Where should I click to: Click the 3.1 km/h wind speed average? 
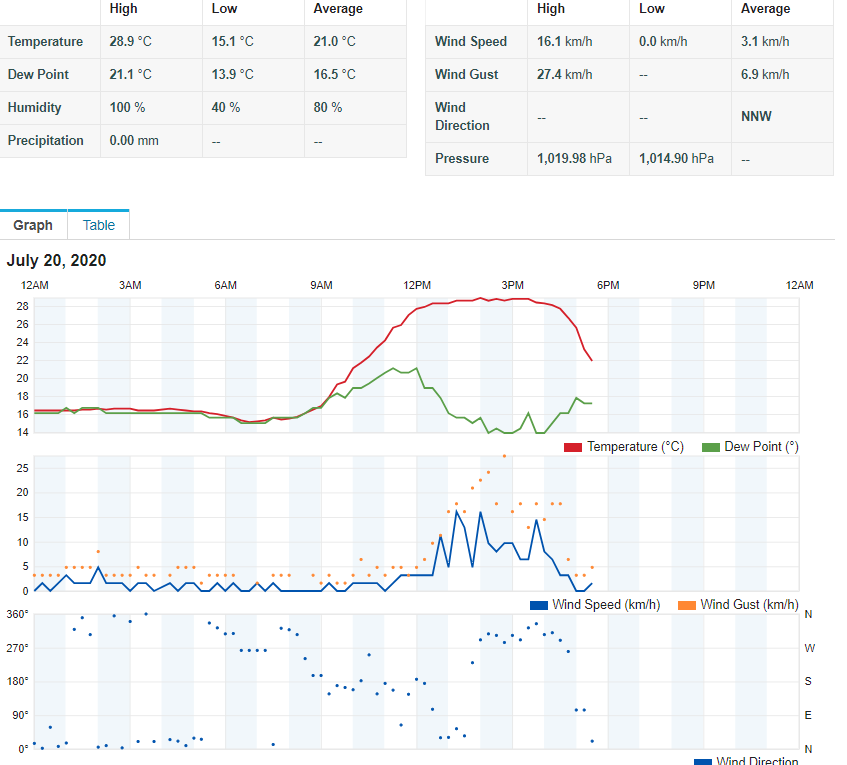coord(765,42)
